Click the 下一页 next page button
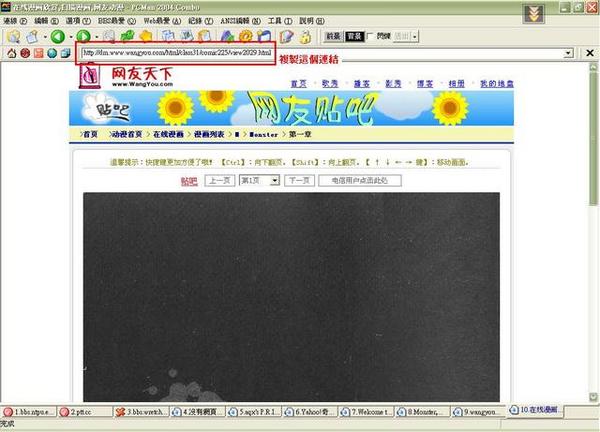This screenshot has height=432, width=600. (x=300, y=181)
